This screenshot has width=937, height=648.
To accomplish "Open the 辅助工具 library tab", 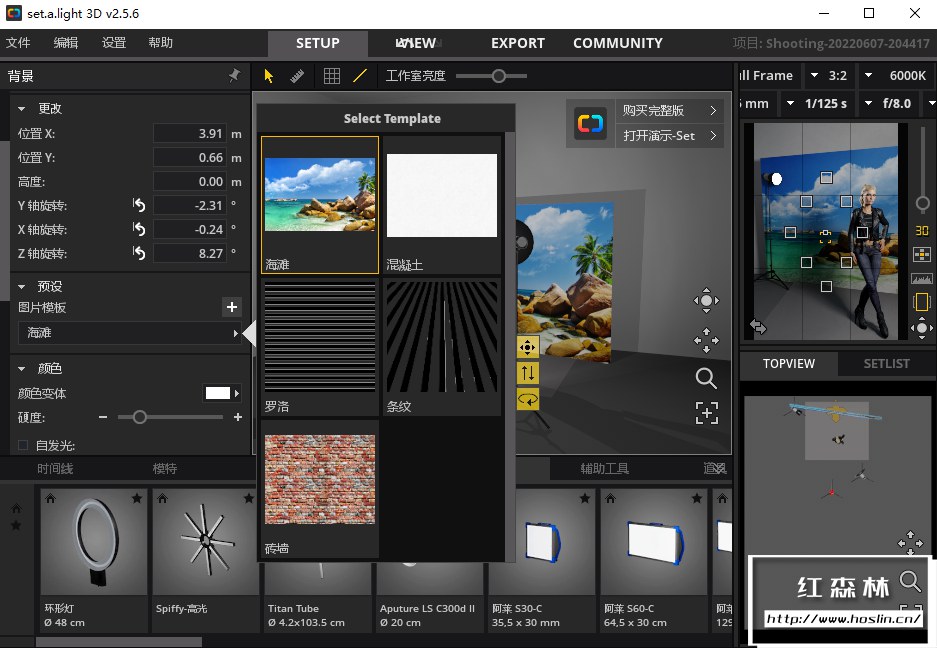I will [x=605, y=469].
